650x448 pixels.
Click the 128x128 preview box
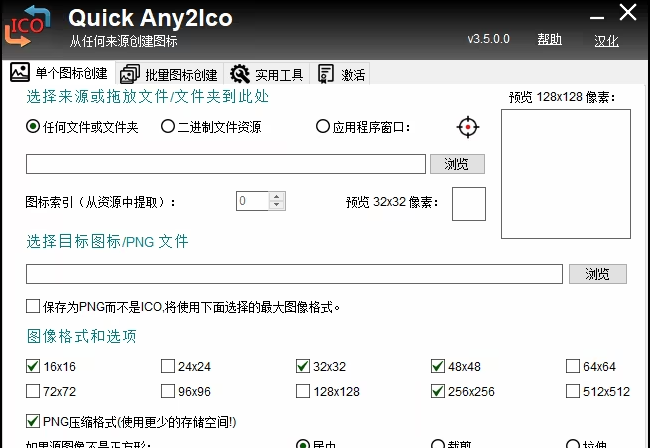pos(566,174)
